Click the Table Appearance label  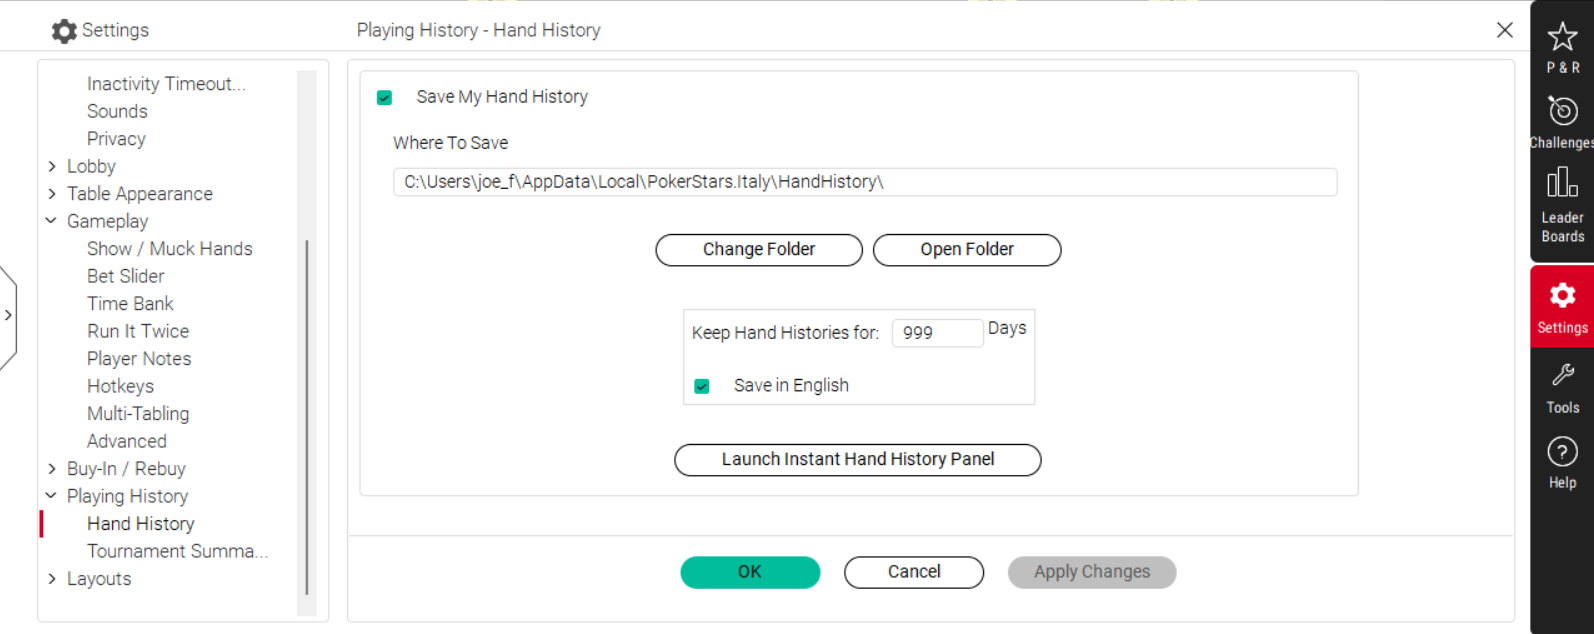140,194
